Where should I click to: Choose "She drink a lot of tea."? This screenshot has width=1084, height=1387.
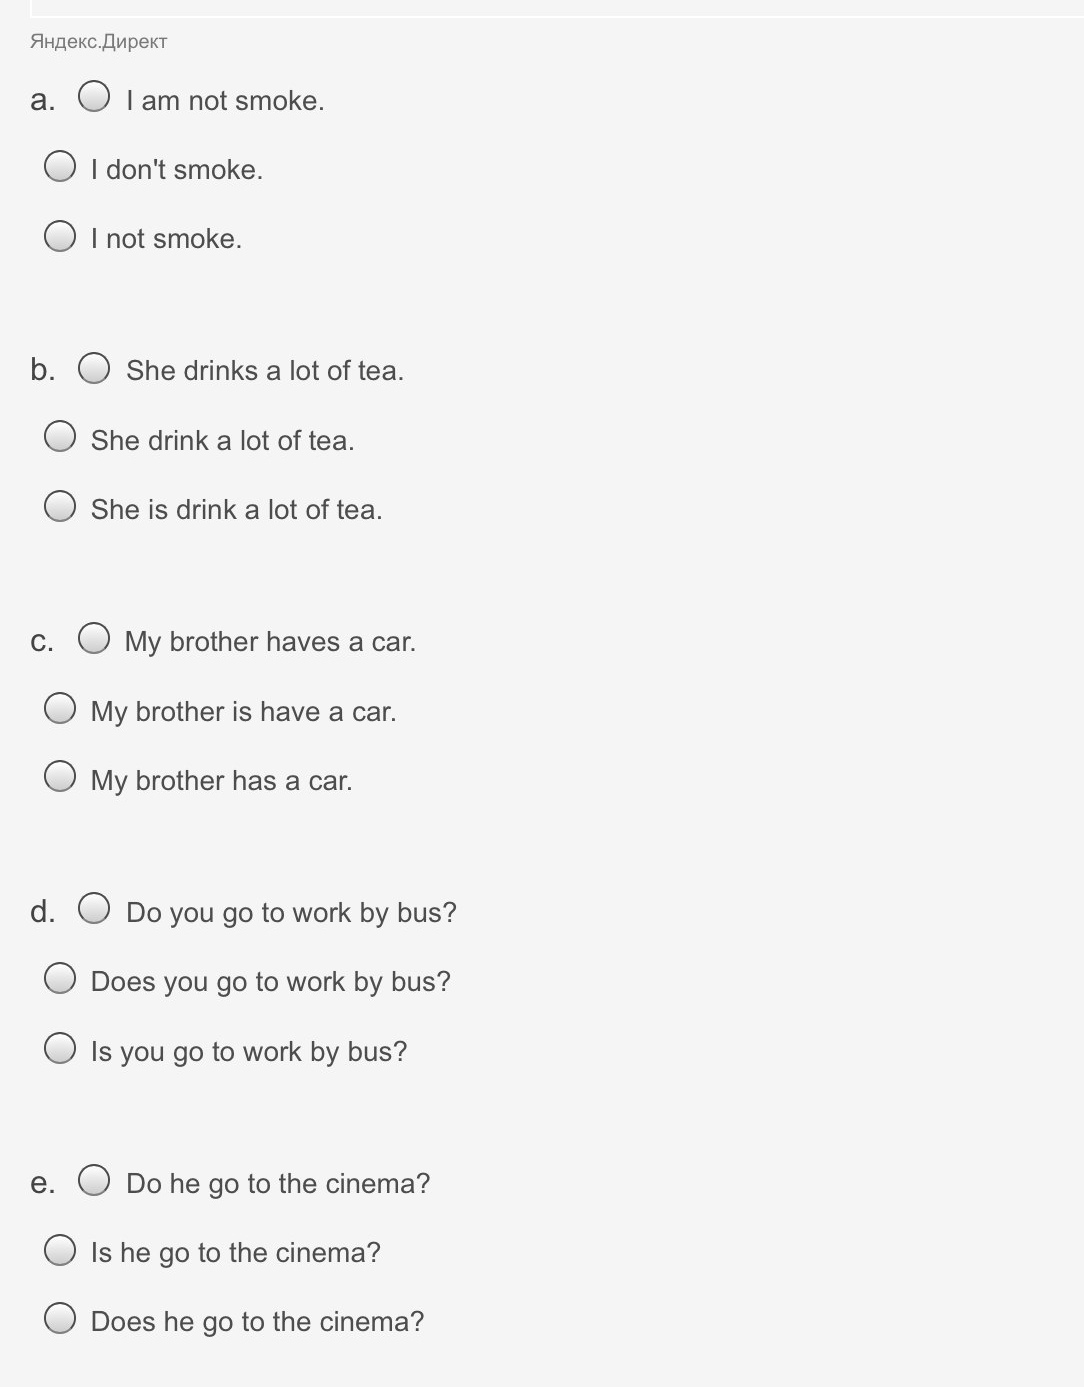[60, 436]
